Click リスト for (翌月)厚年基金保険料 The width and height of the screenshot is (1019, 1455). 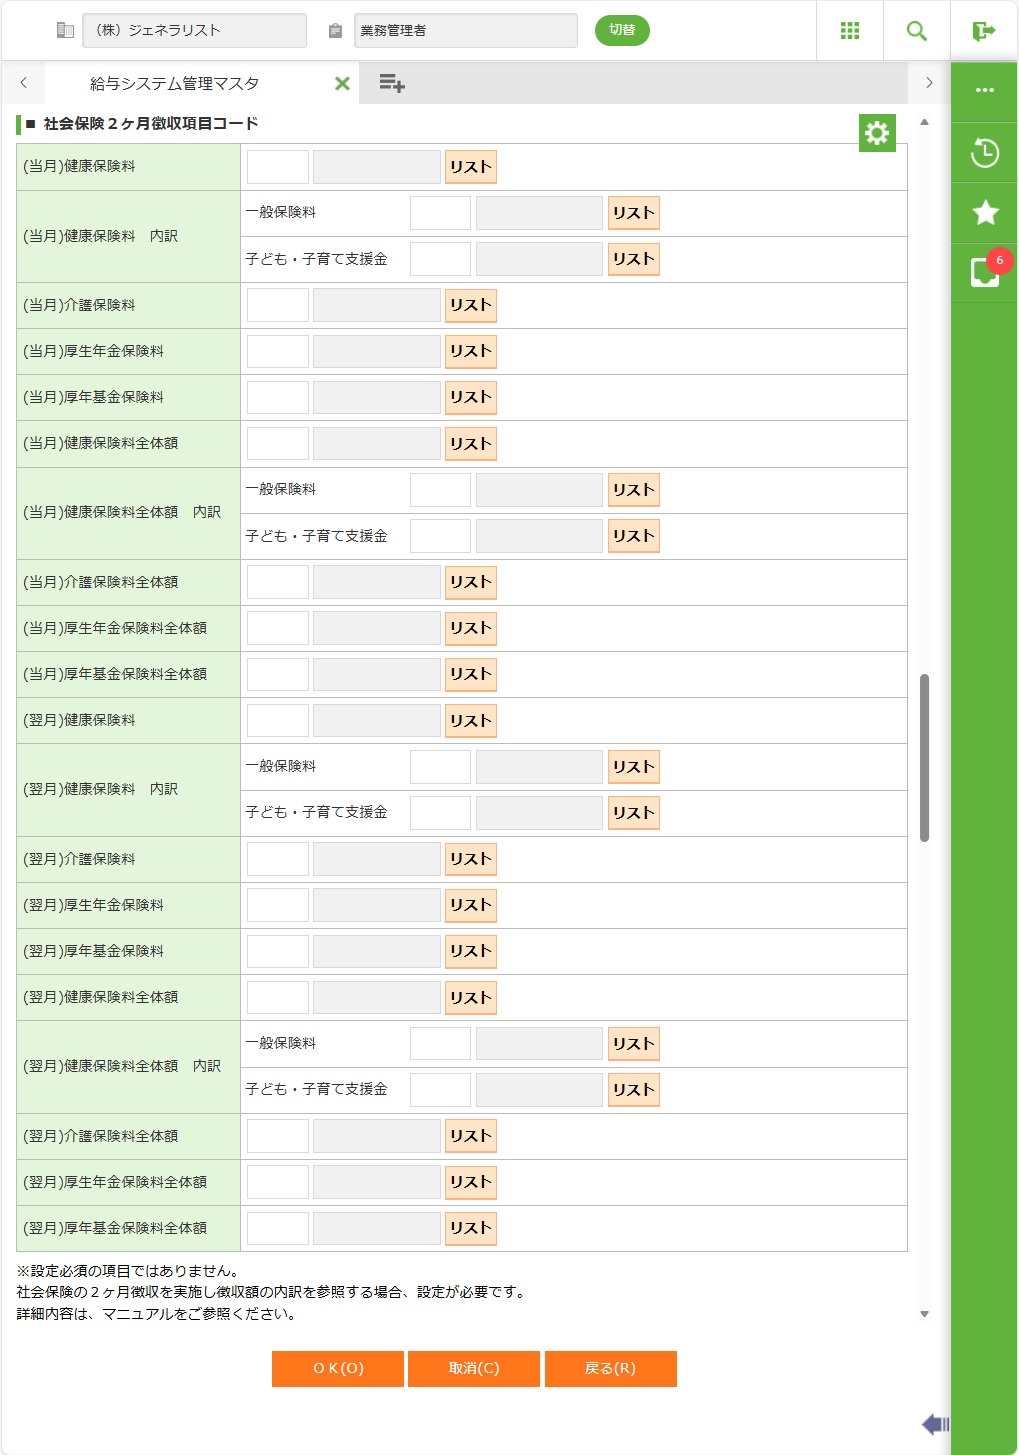pos(470,951)
